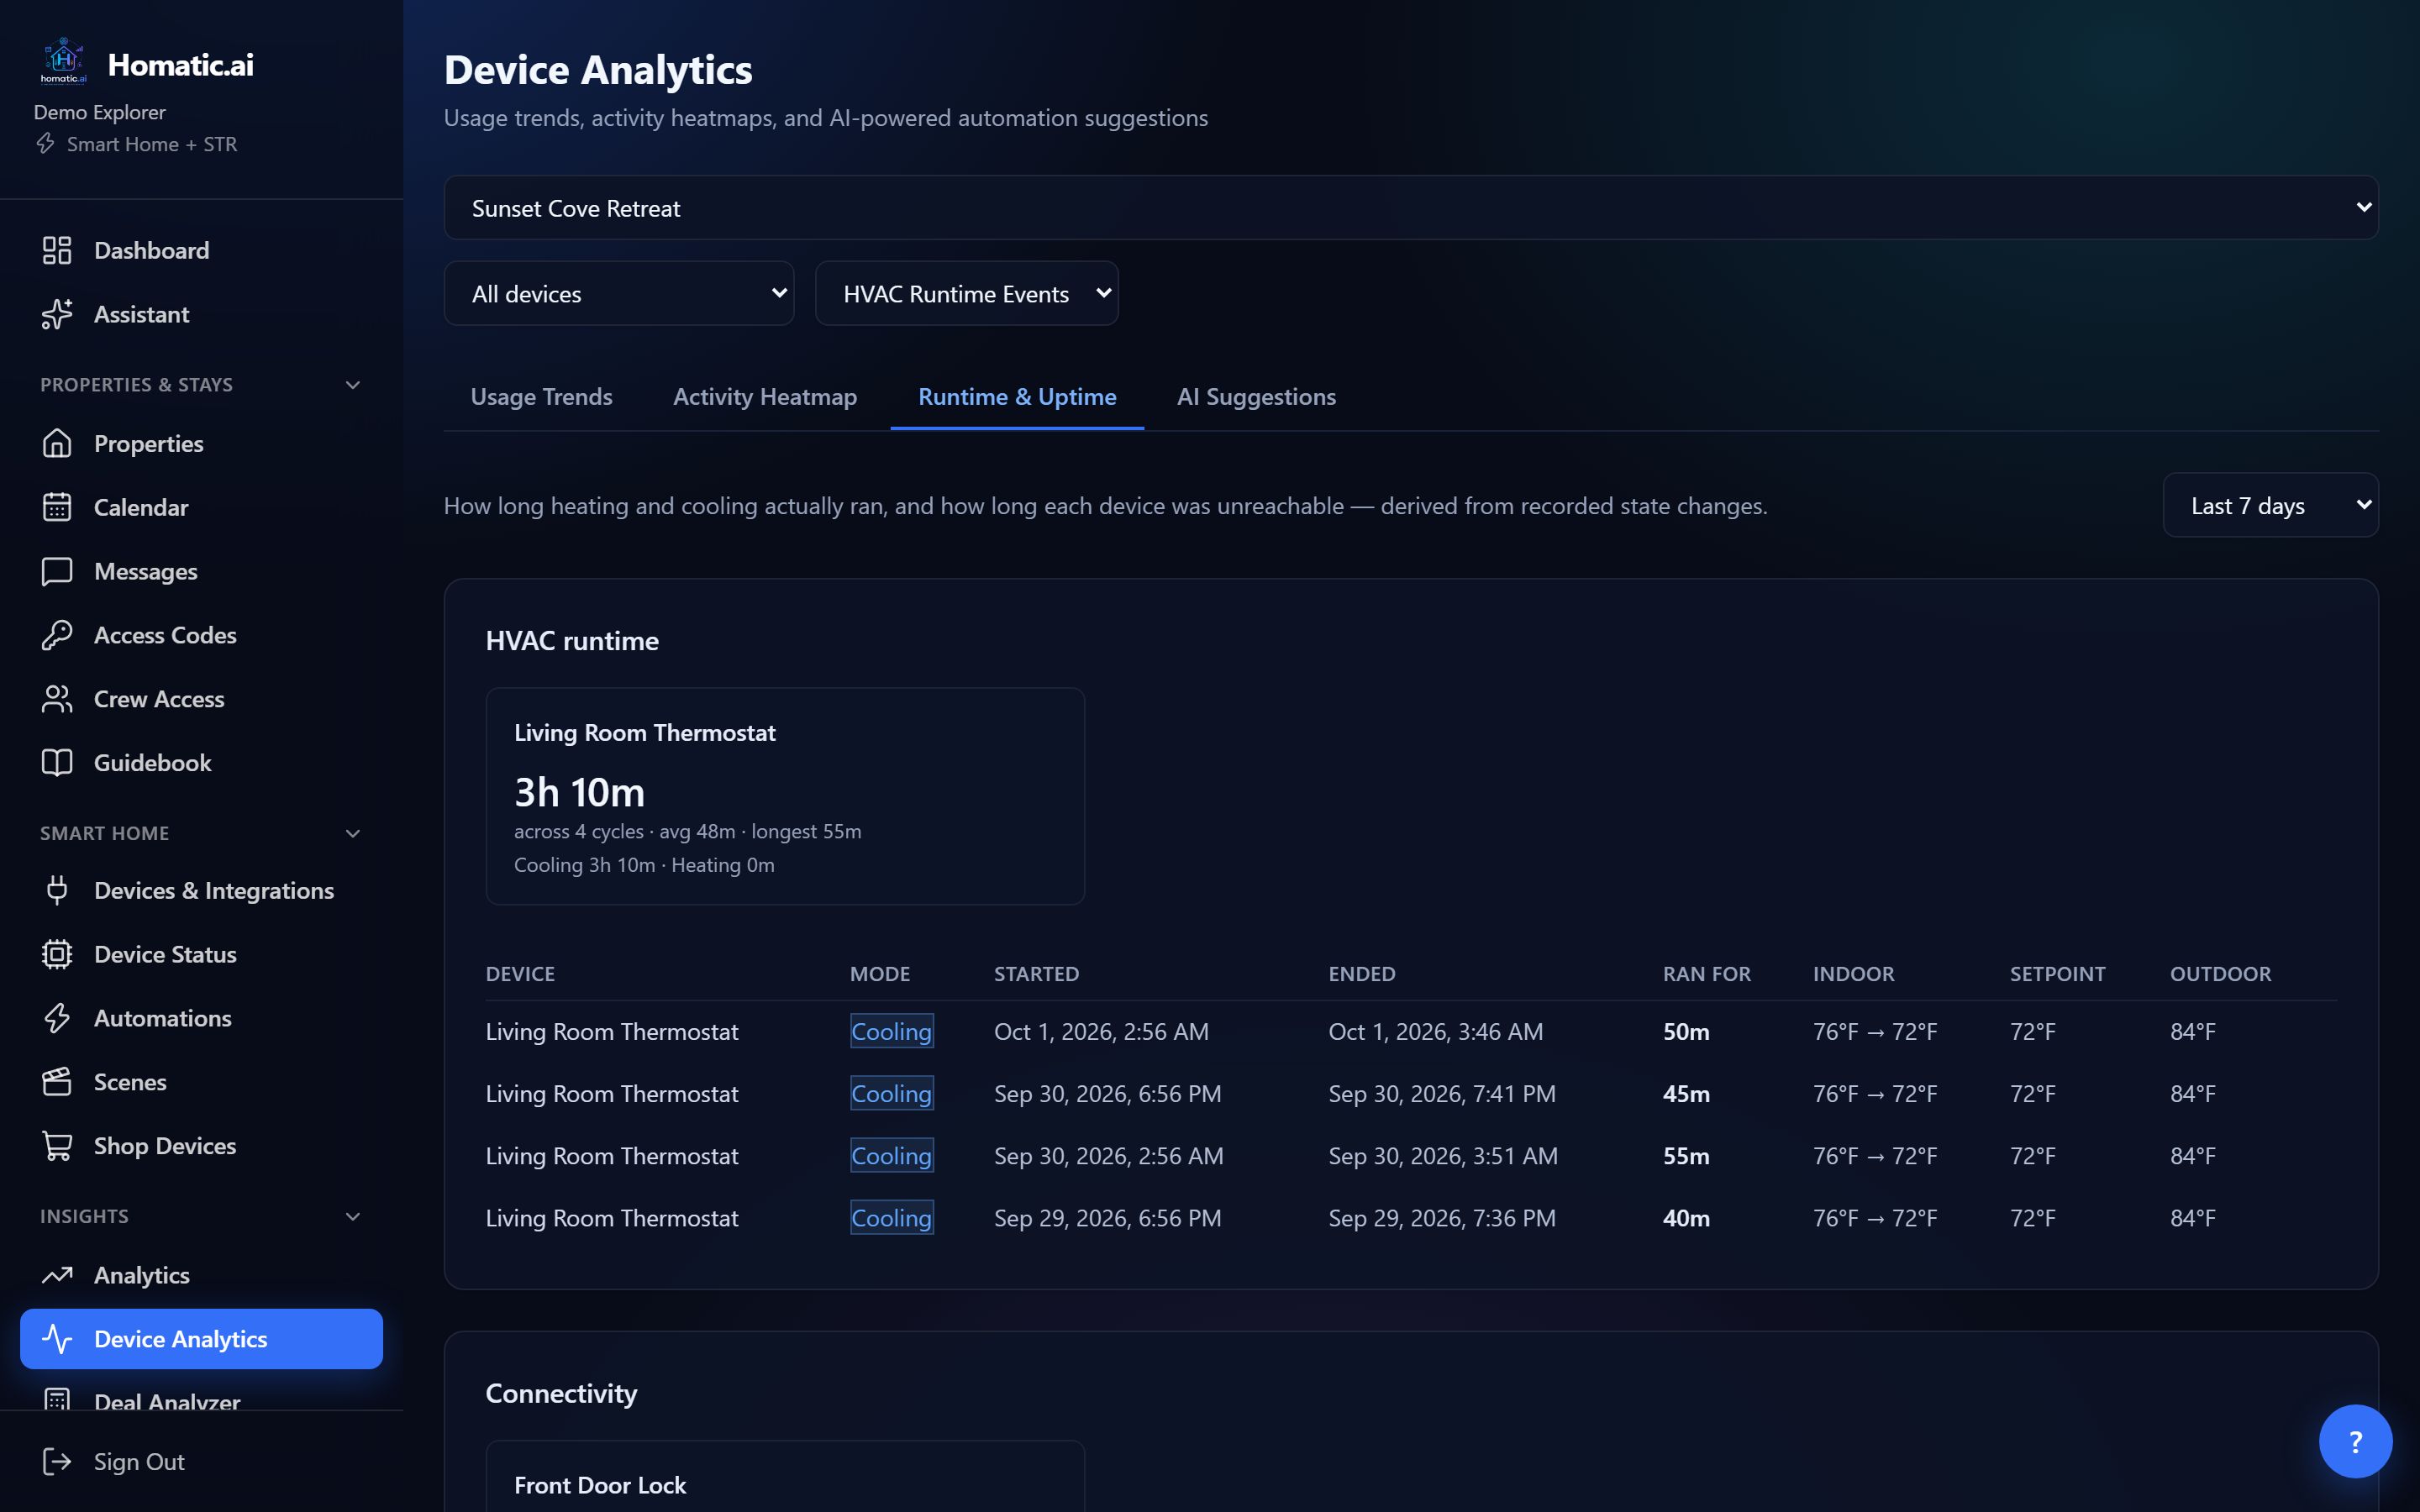The width and height of the screenshot is (2420, 1512).
Task: Click the Guidebook book icon
Action: (57, 763)
